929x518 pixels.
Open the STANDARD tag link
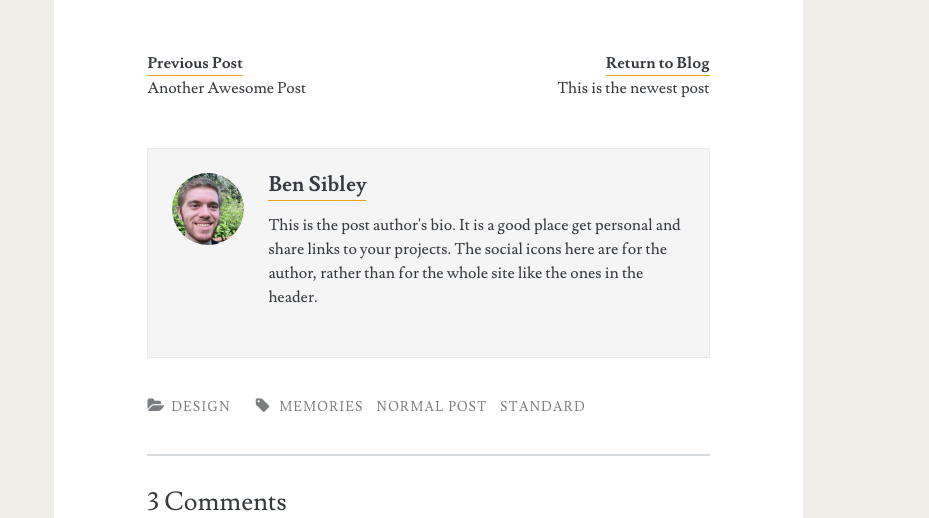pyautogui.click(x=542, y=406)
